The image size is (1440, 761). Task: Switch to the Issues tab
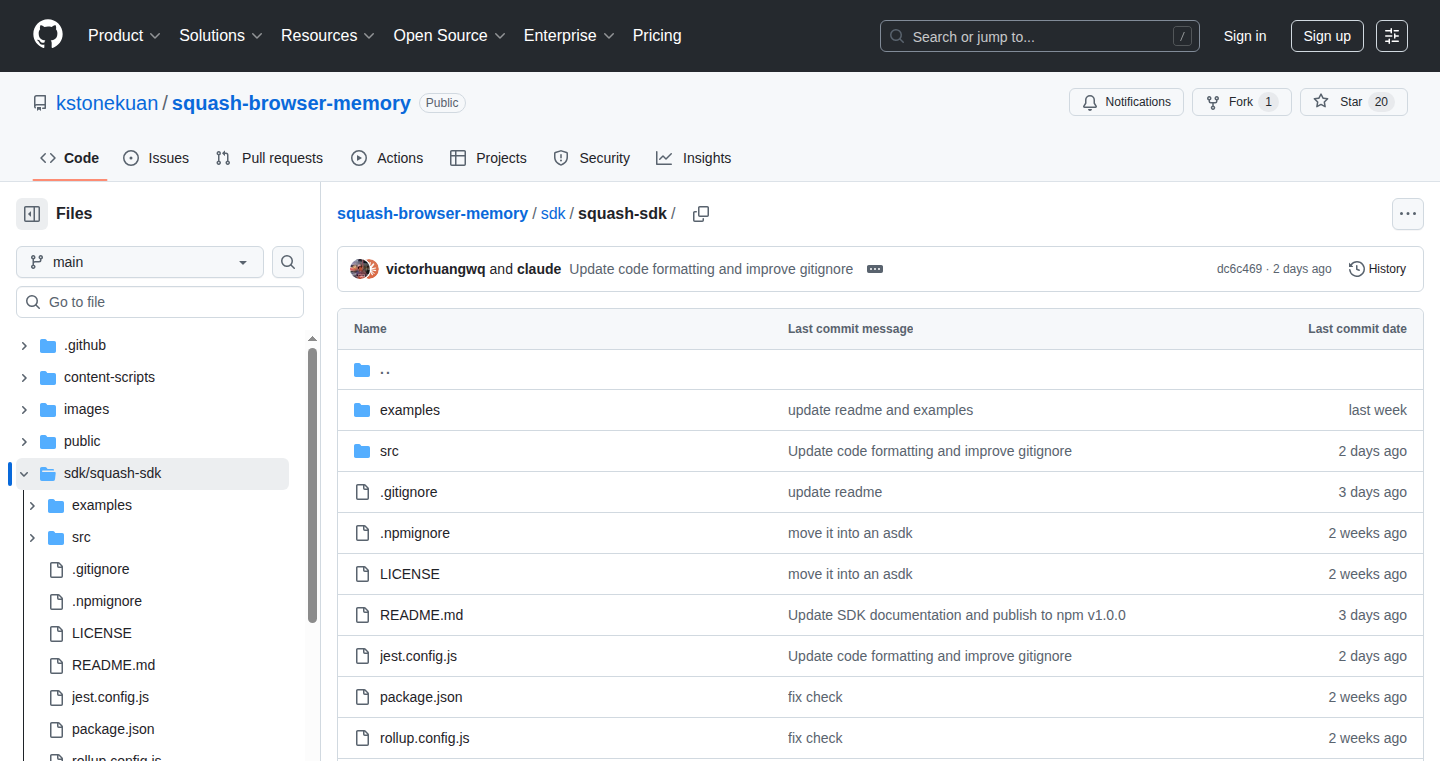point(156,158)
